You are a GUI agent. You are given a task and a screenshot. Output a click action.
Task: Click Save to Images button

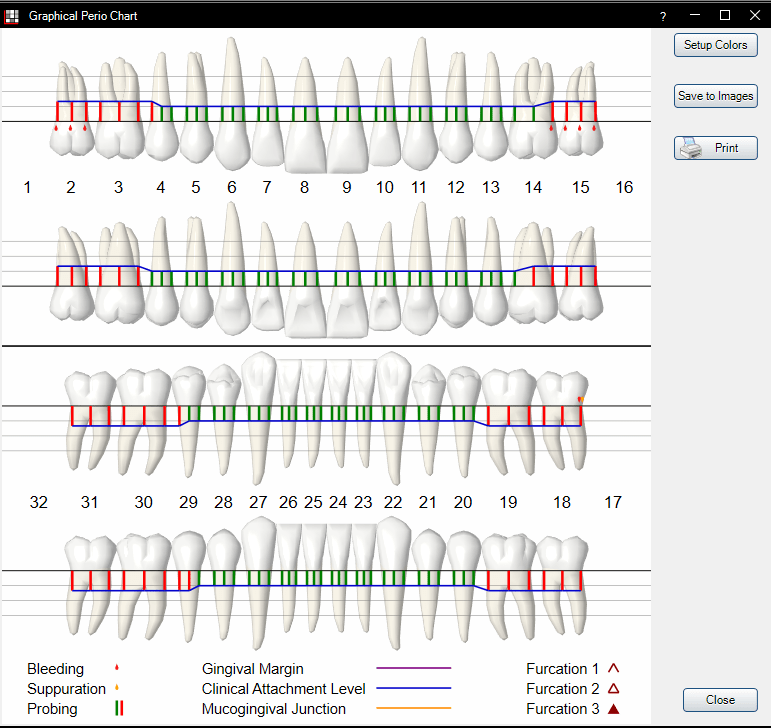(x=715, y=96)
